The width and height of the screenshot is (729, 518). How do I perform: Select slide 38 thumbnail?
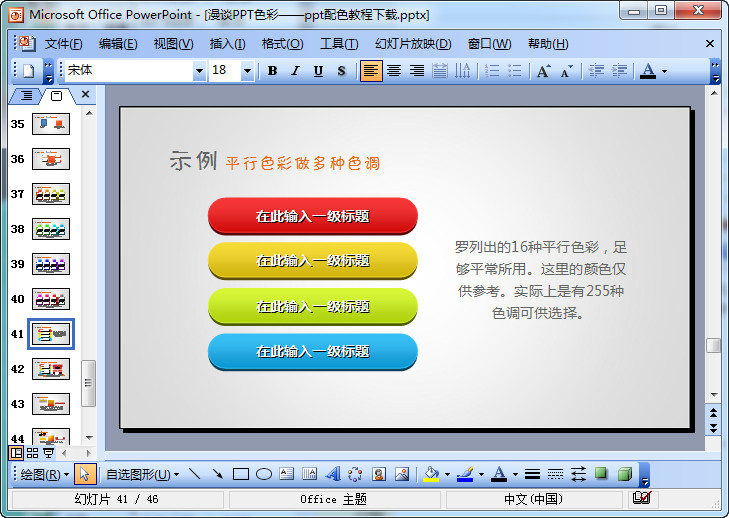pos(51,229)
